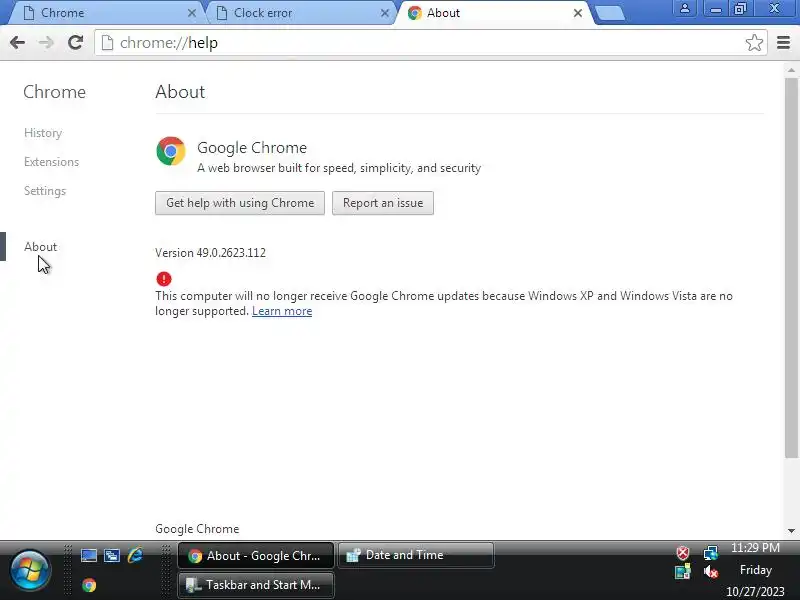The width and height of the screenshot is (800, 600).
Task: Click the red security shield tray icon
Action: pos(683,553)
